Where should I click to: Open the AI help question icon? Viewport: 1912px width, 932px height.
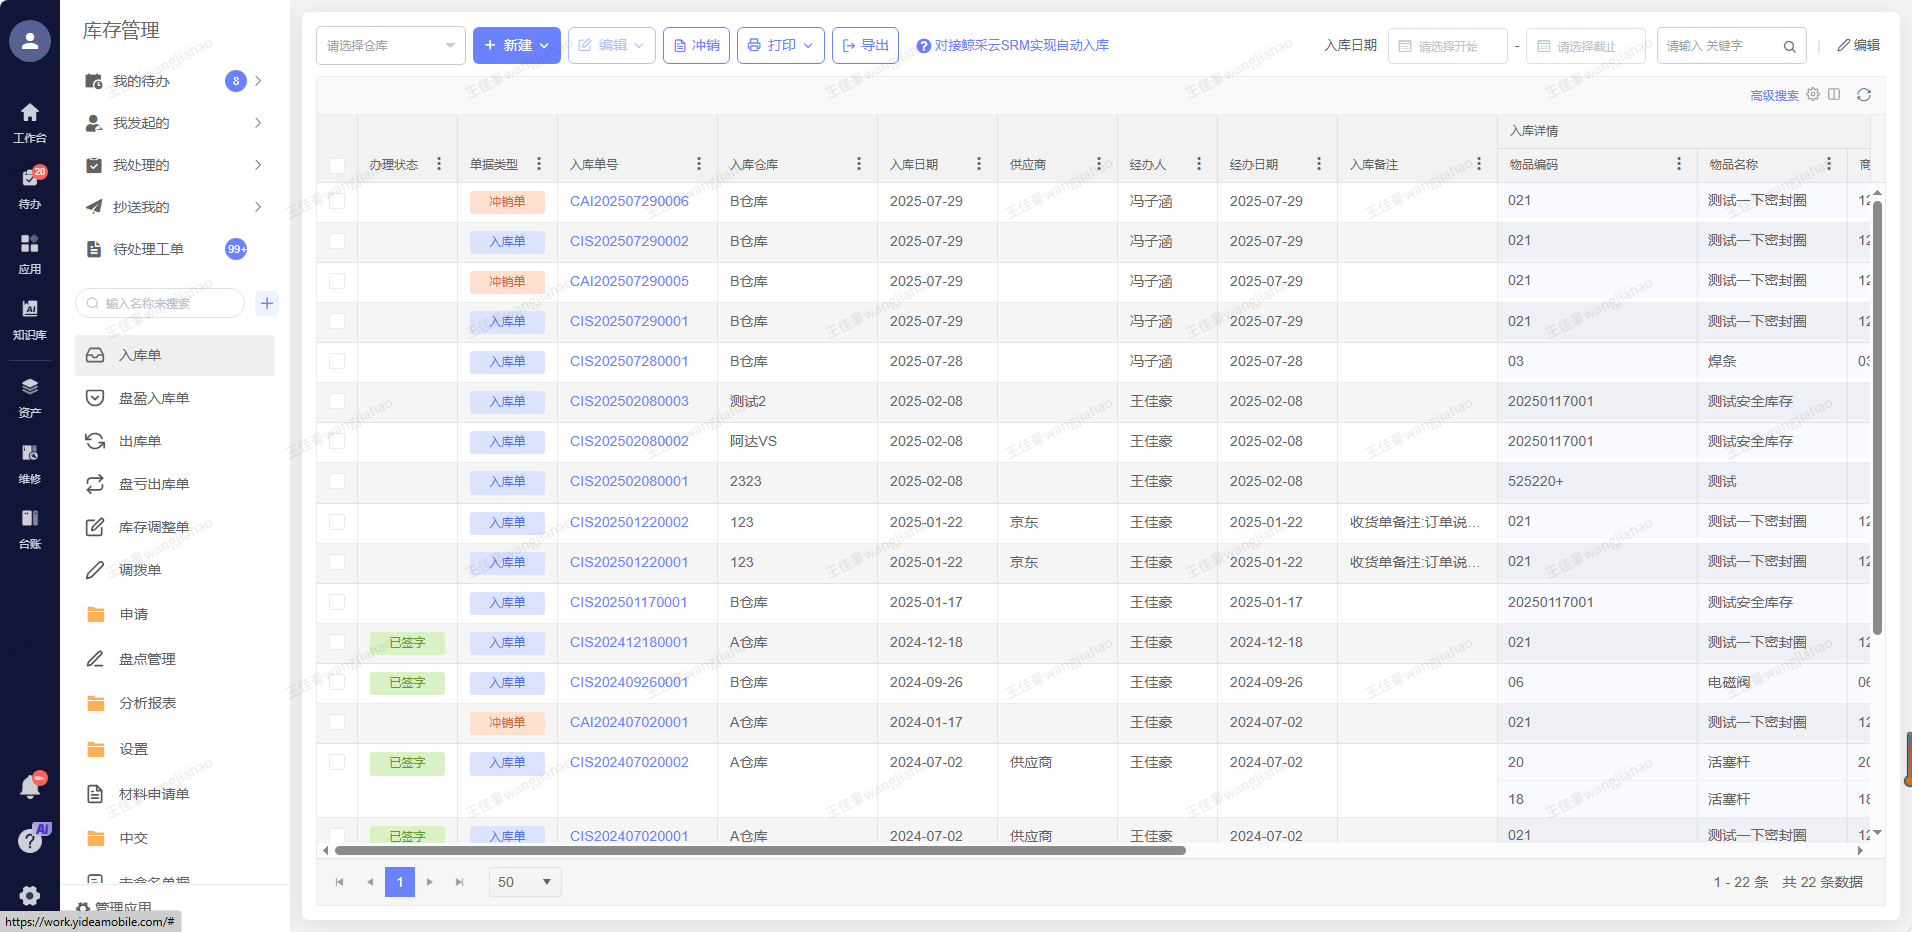tap(30, 841)
